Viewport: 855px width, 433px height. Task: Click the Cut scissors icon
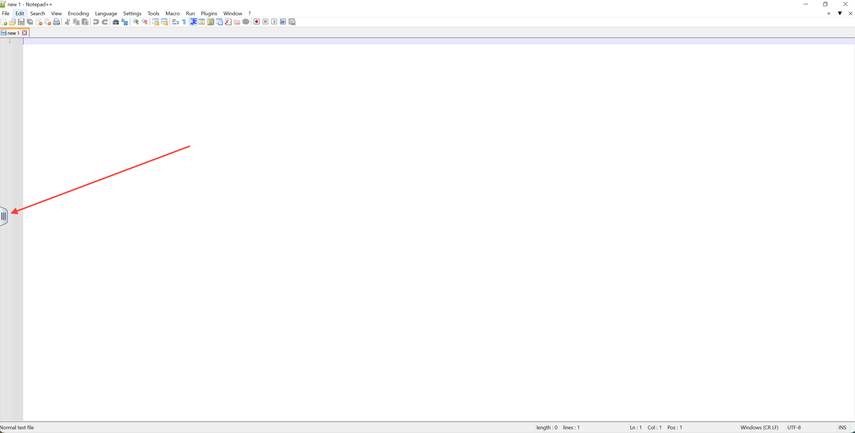67,22
